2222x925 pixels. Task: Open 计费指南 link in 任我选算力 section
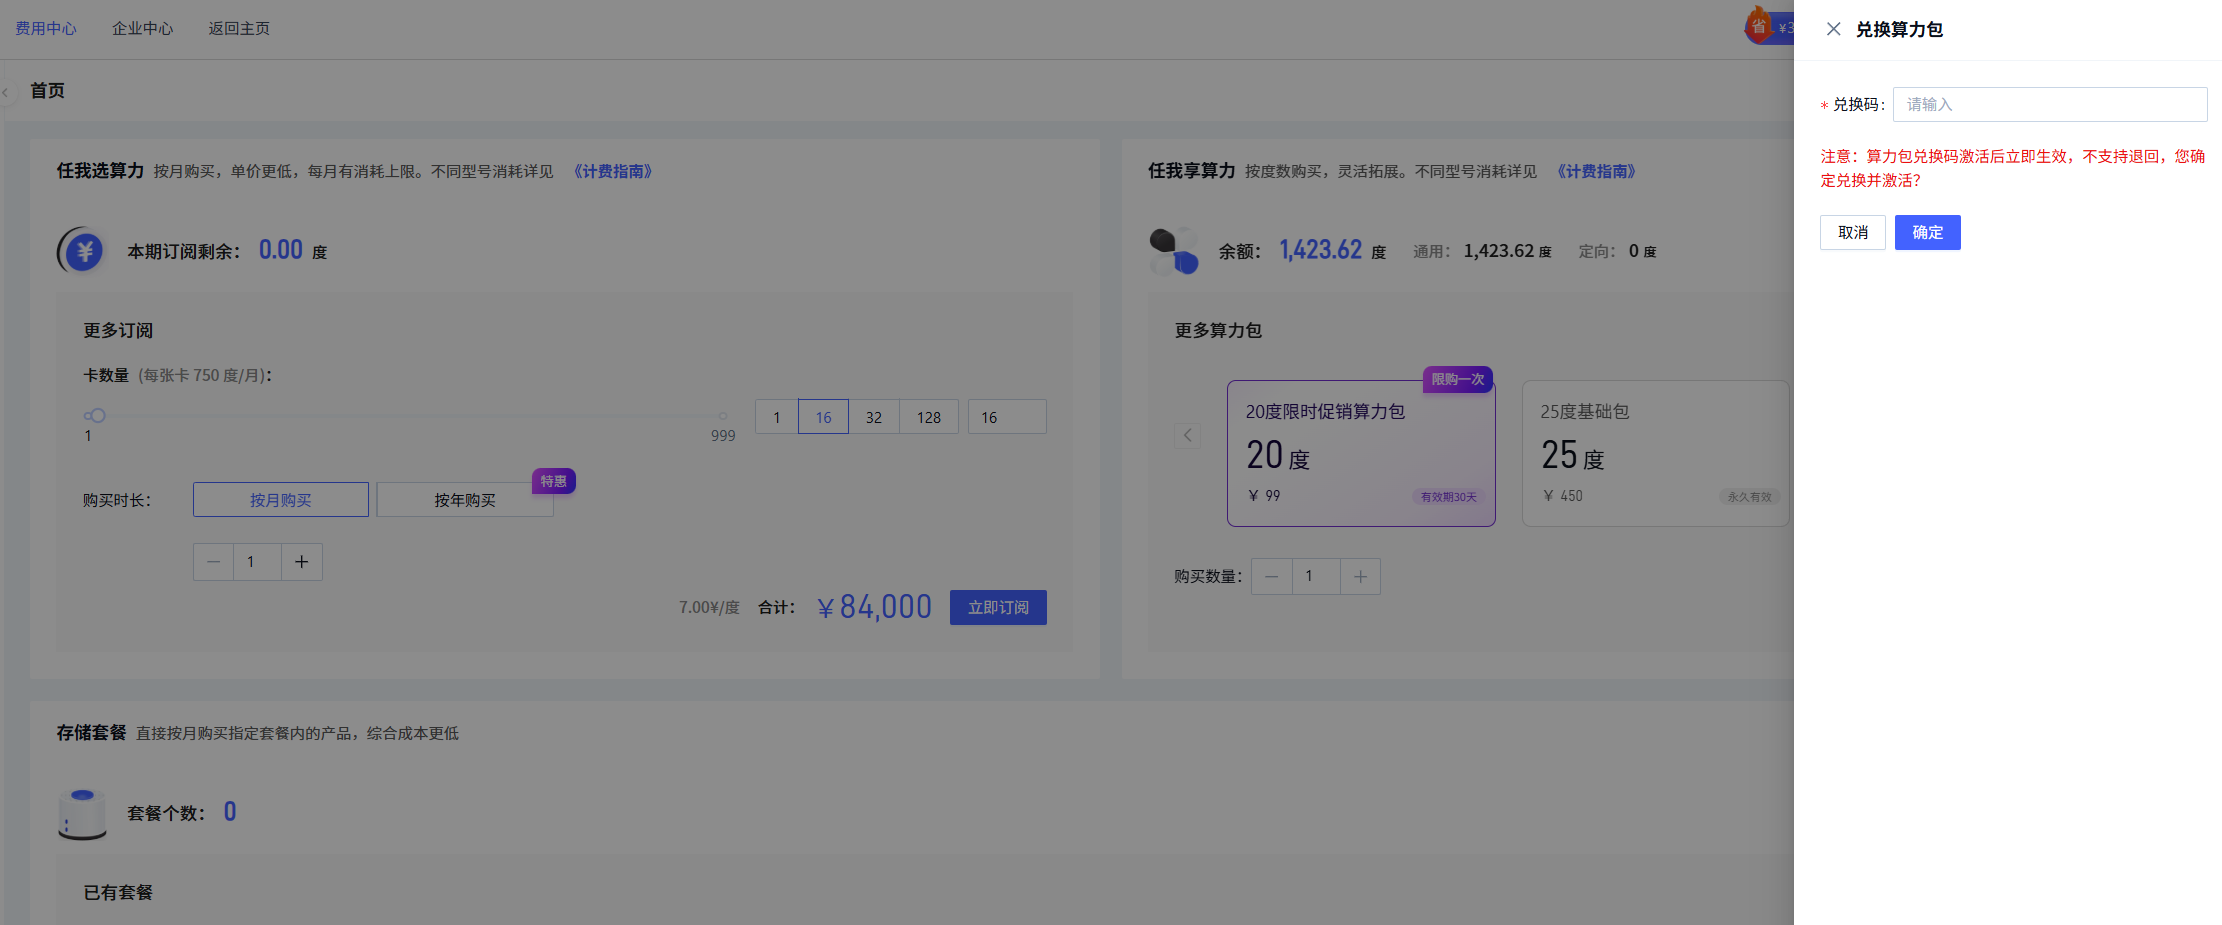pos(612,171)
